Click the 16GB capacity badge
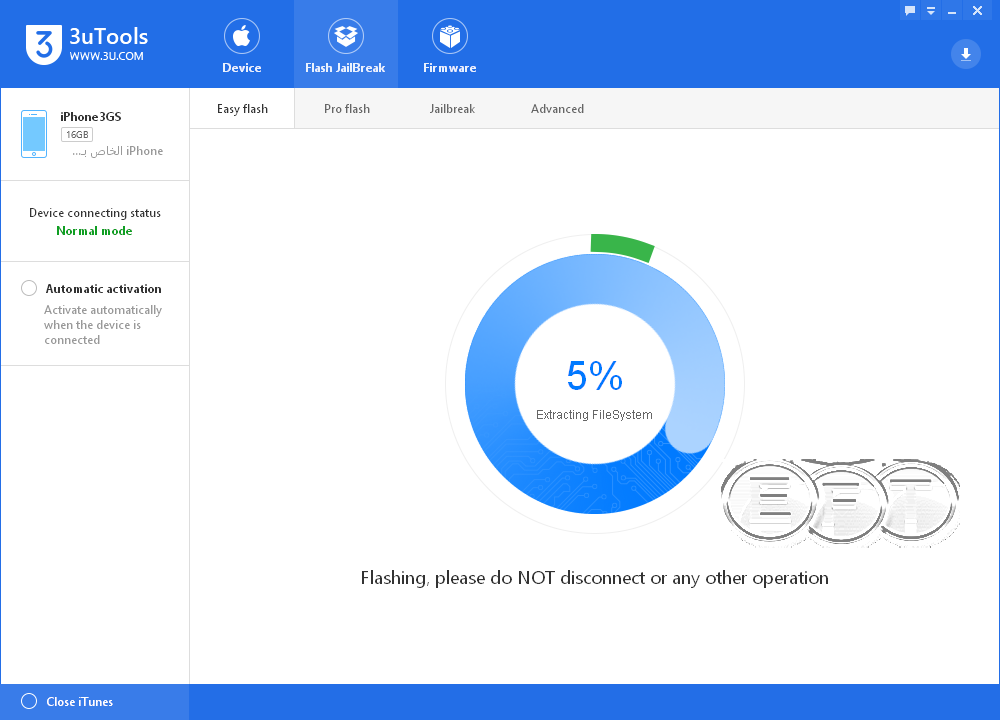This screenshot has height=720, width=1000. pos(77,135)
